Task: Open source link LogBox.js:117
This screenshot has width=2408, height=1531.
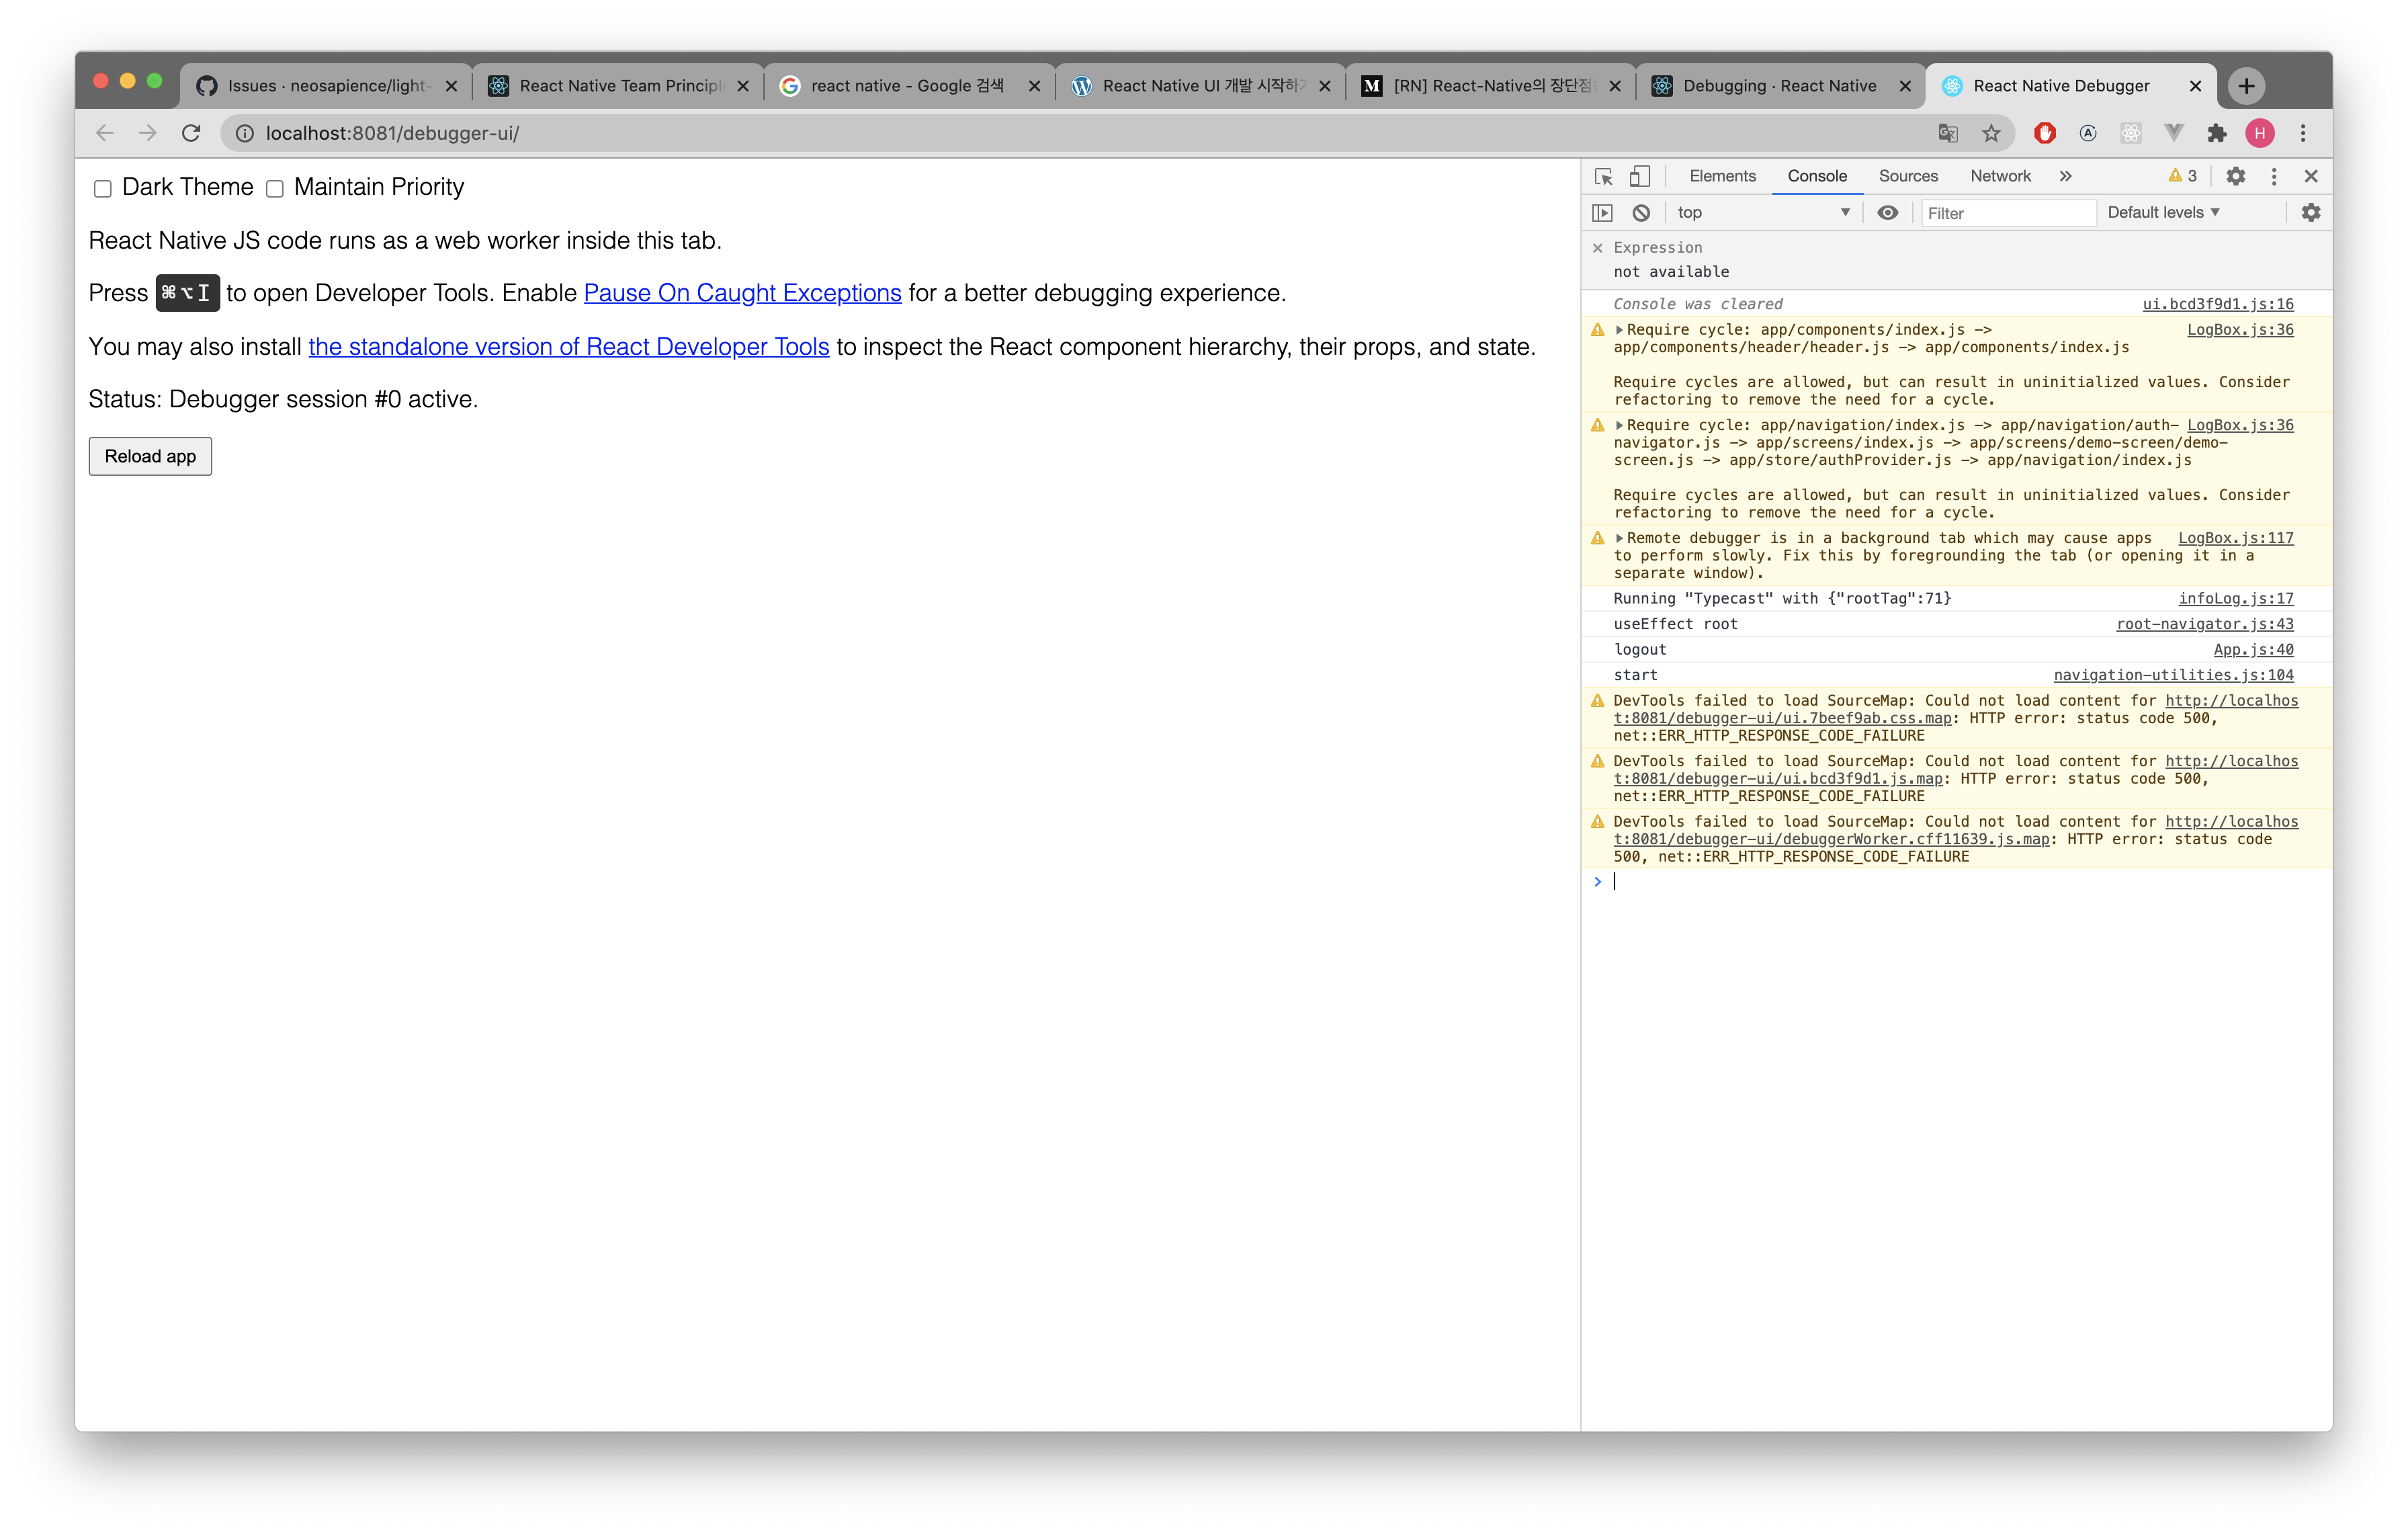Action: coord(2236,538)
